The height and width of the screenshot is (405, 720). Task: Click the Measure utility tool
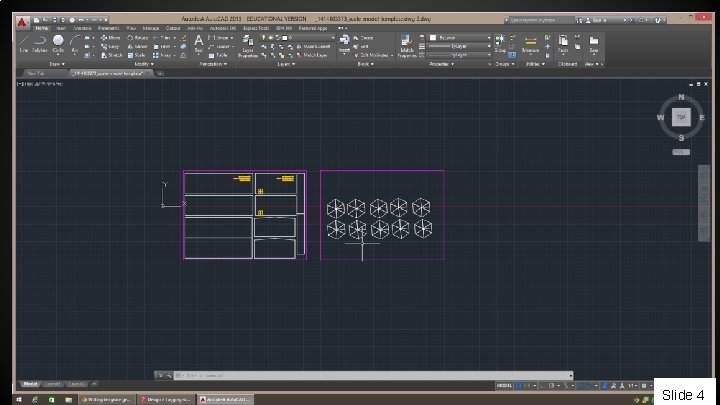(x=530, y=41)
